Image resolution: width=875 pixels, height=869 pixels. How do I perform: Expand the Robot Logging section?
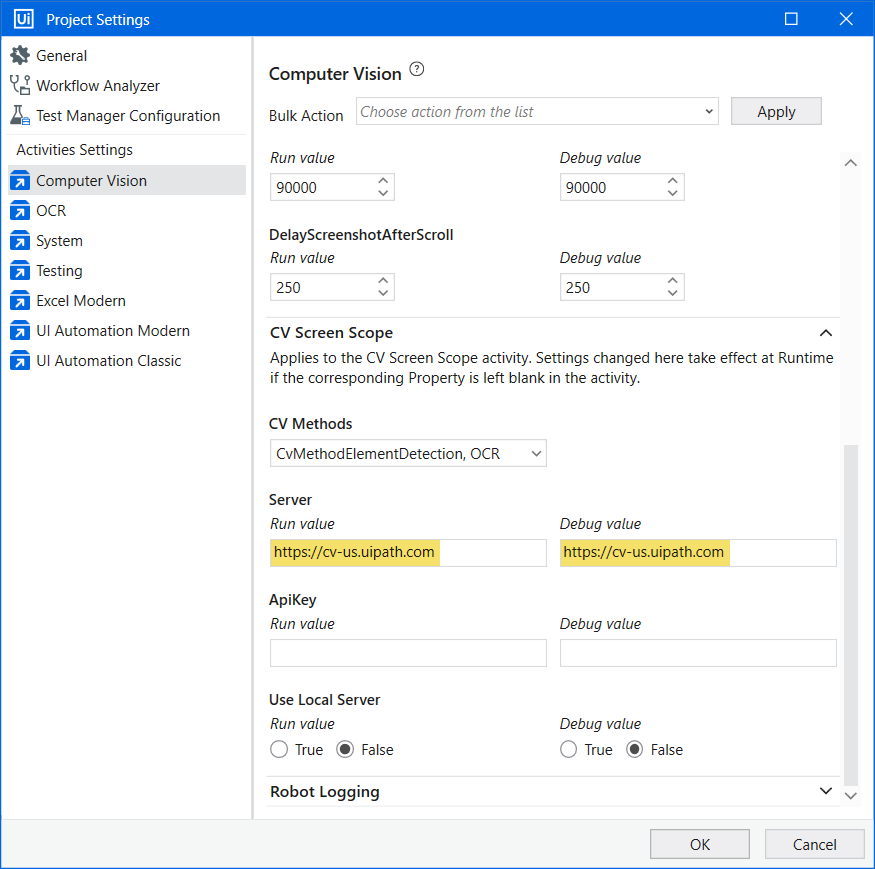[x=825, y=791]
